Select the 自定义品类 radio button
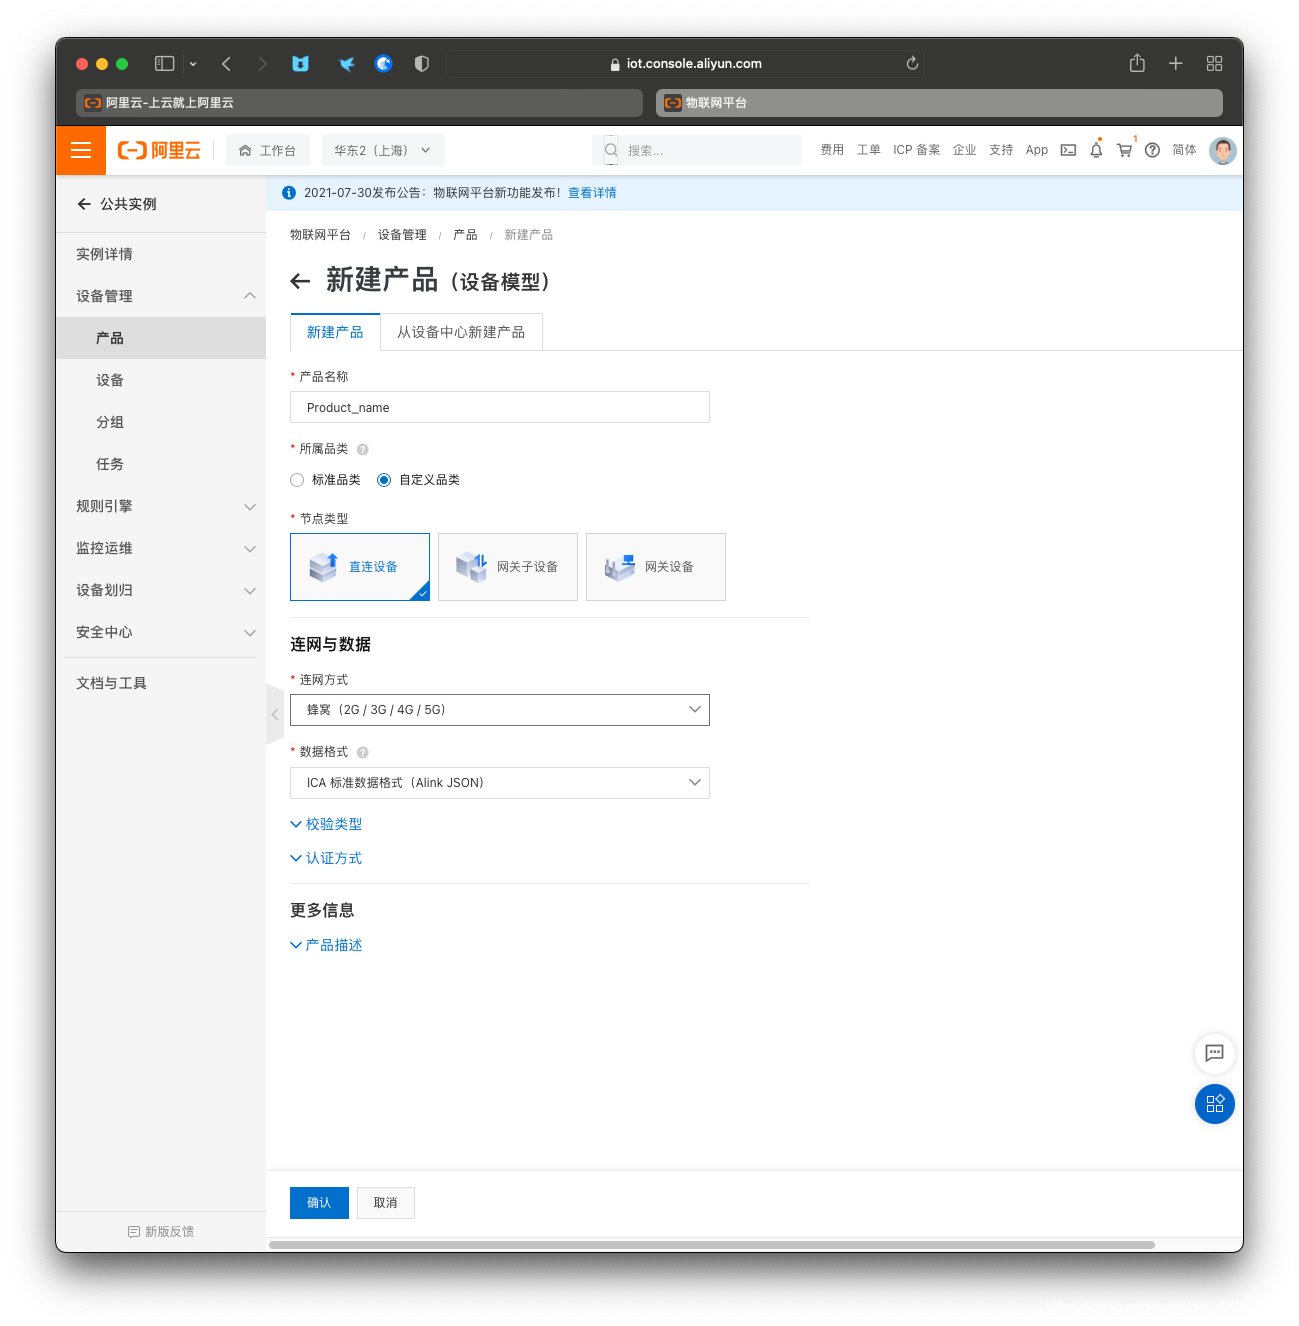Viewport: 1299px width, 1326px height. coord(384,480)
